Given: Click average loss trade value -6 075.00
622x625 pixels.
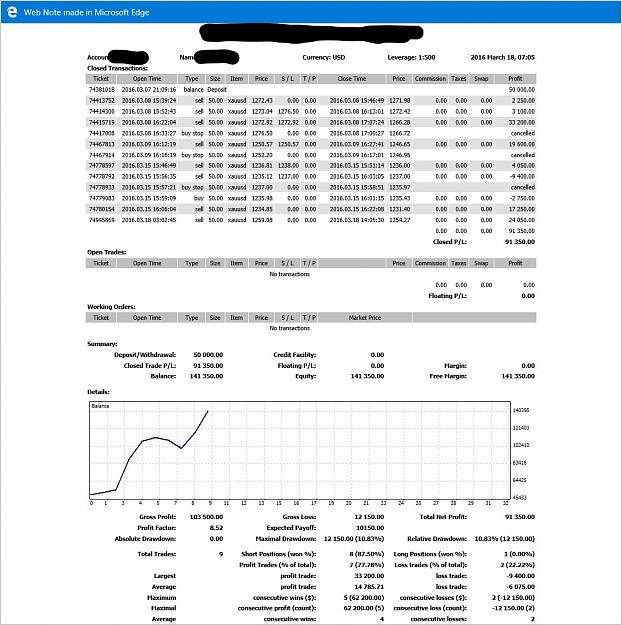Looking at the screenshot, I should click(x=521, y=587).
